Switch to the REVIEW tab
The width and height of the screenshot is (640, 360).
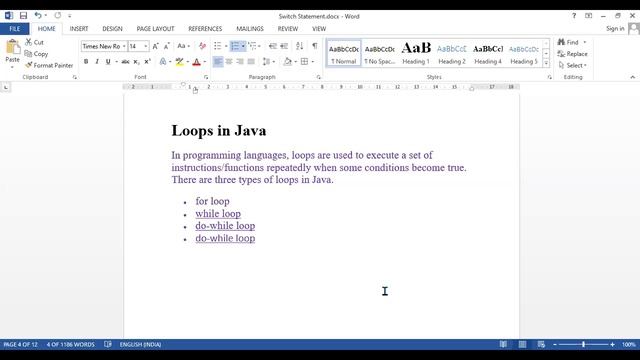coord(288,29)
